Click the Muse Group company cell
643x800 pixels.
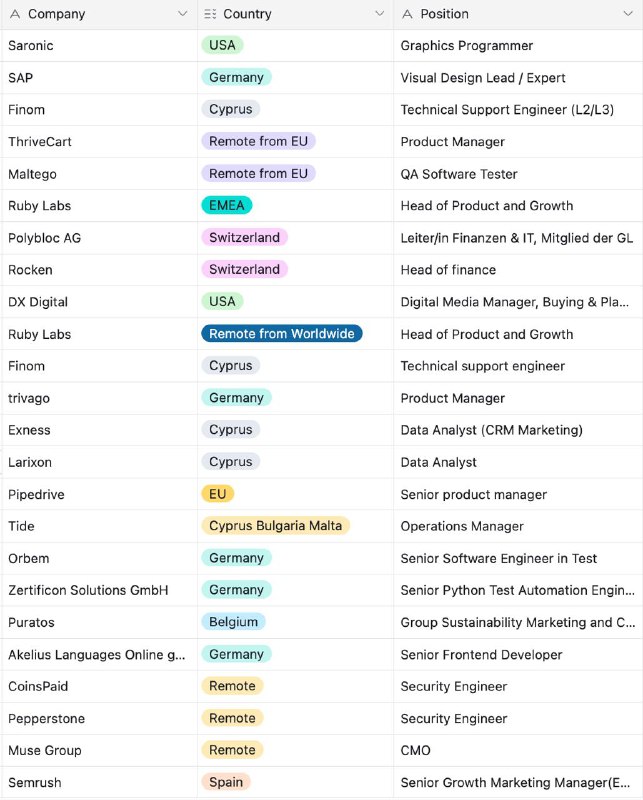point(99,751)
